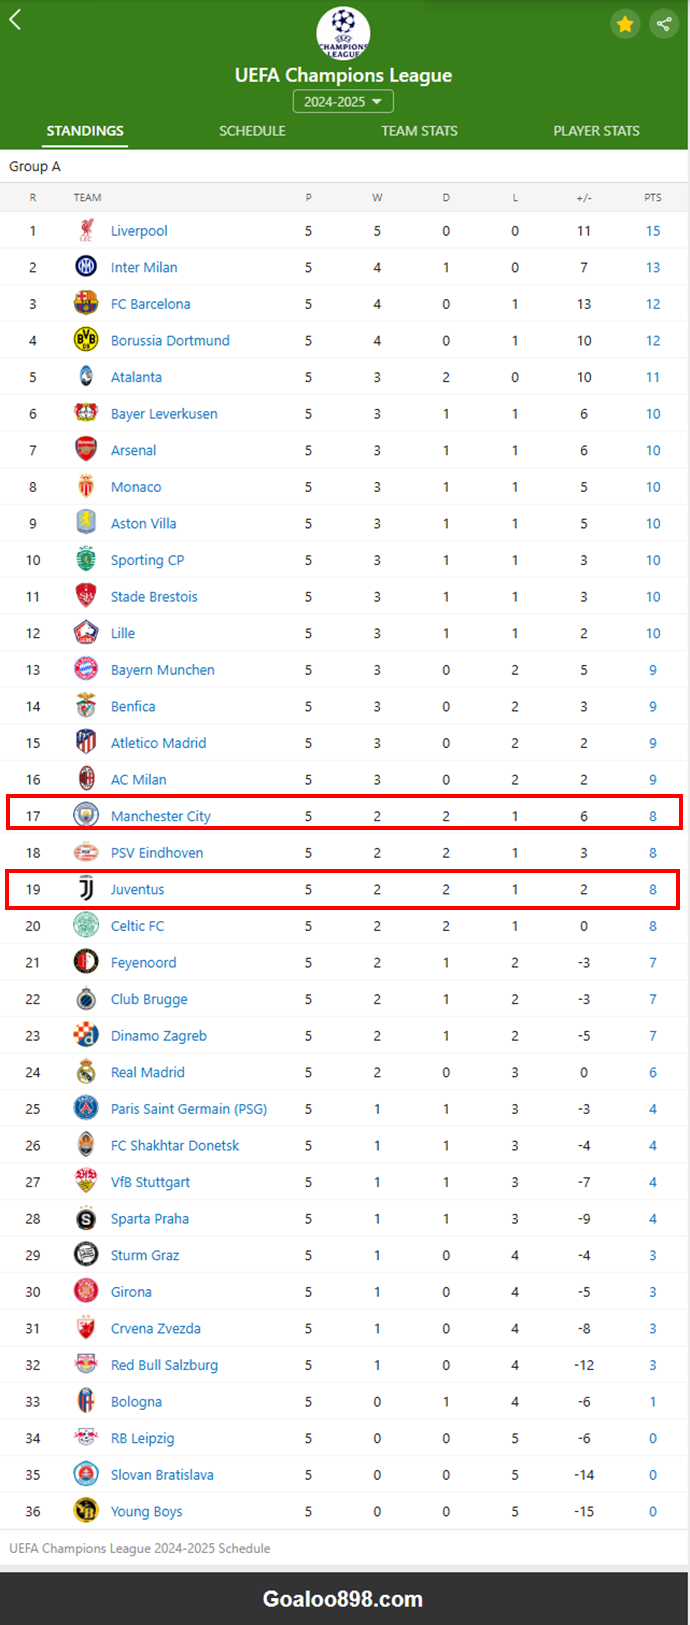Click the UEFA Champions League logo
Viewport: 690px width, 1625px height.
[x=343, y=33]
